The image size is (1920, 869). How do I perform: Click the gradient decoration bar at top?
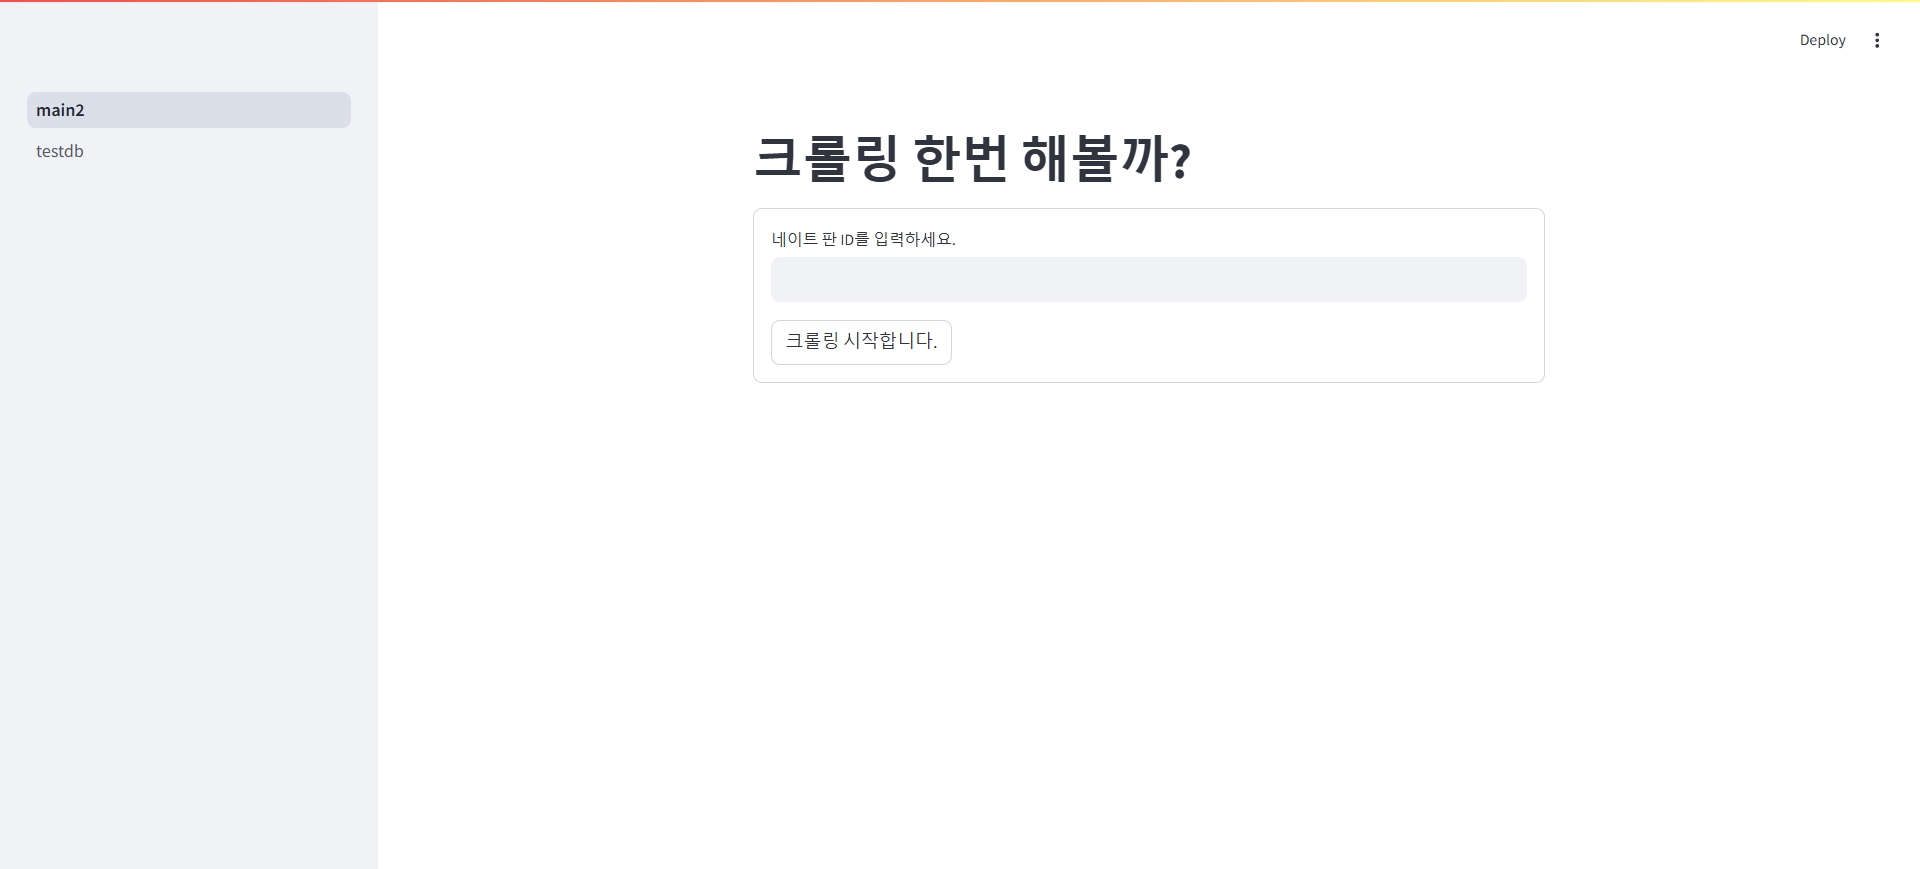pos(960,1)
